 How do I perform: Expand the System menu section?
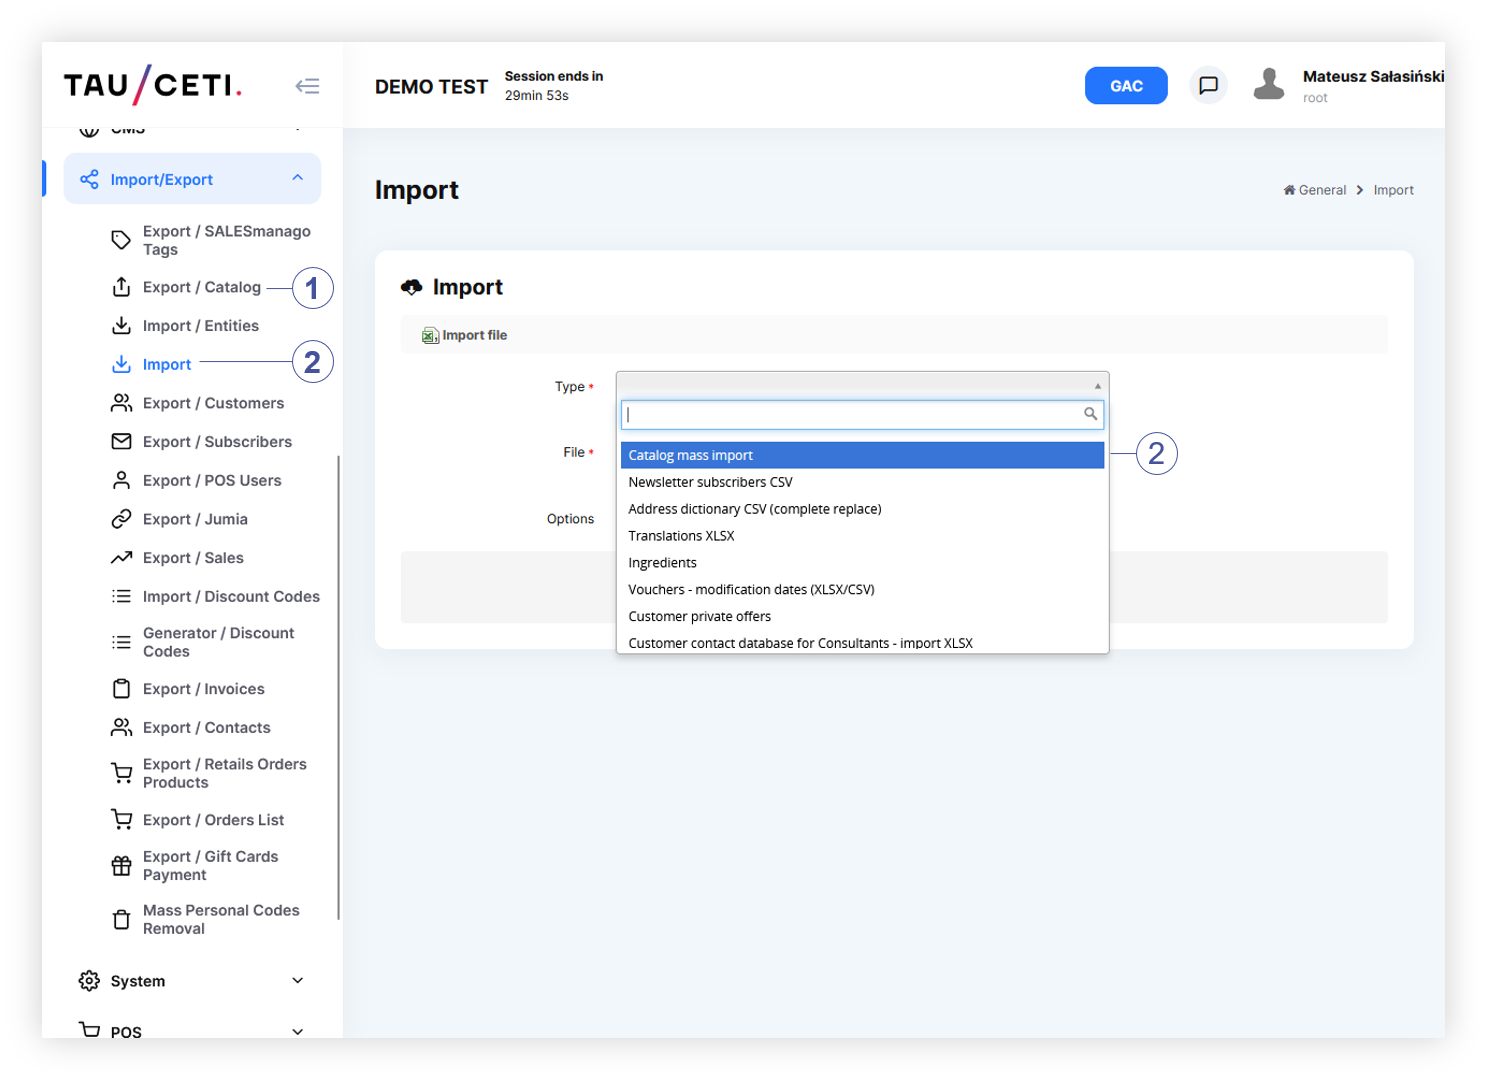pos(297,981)
